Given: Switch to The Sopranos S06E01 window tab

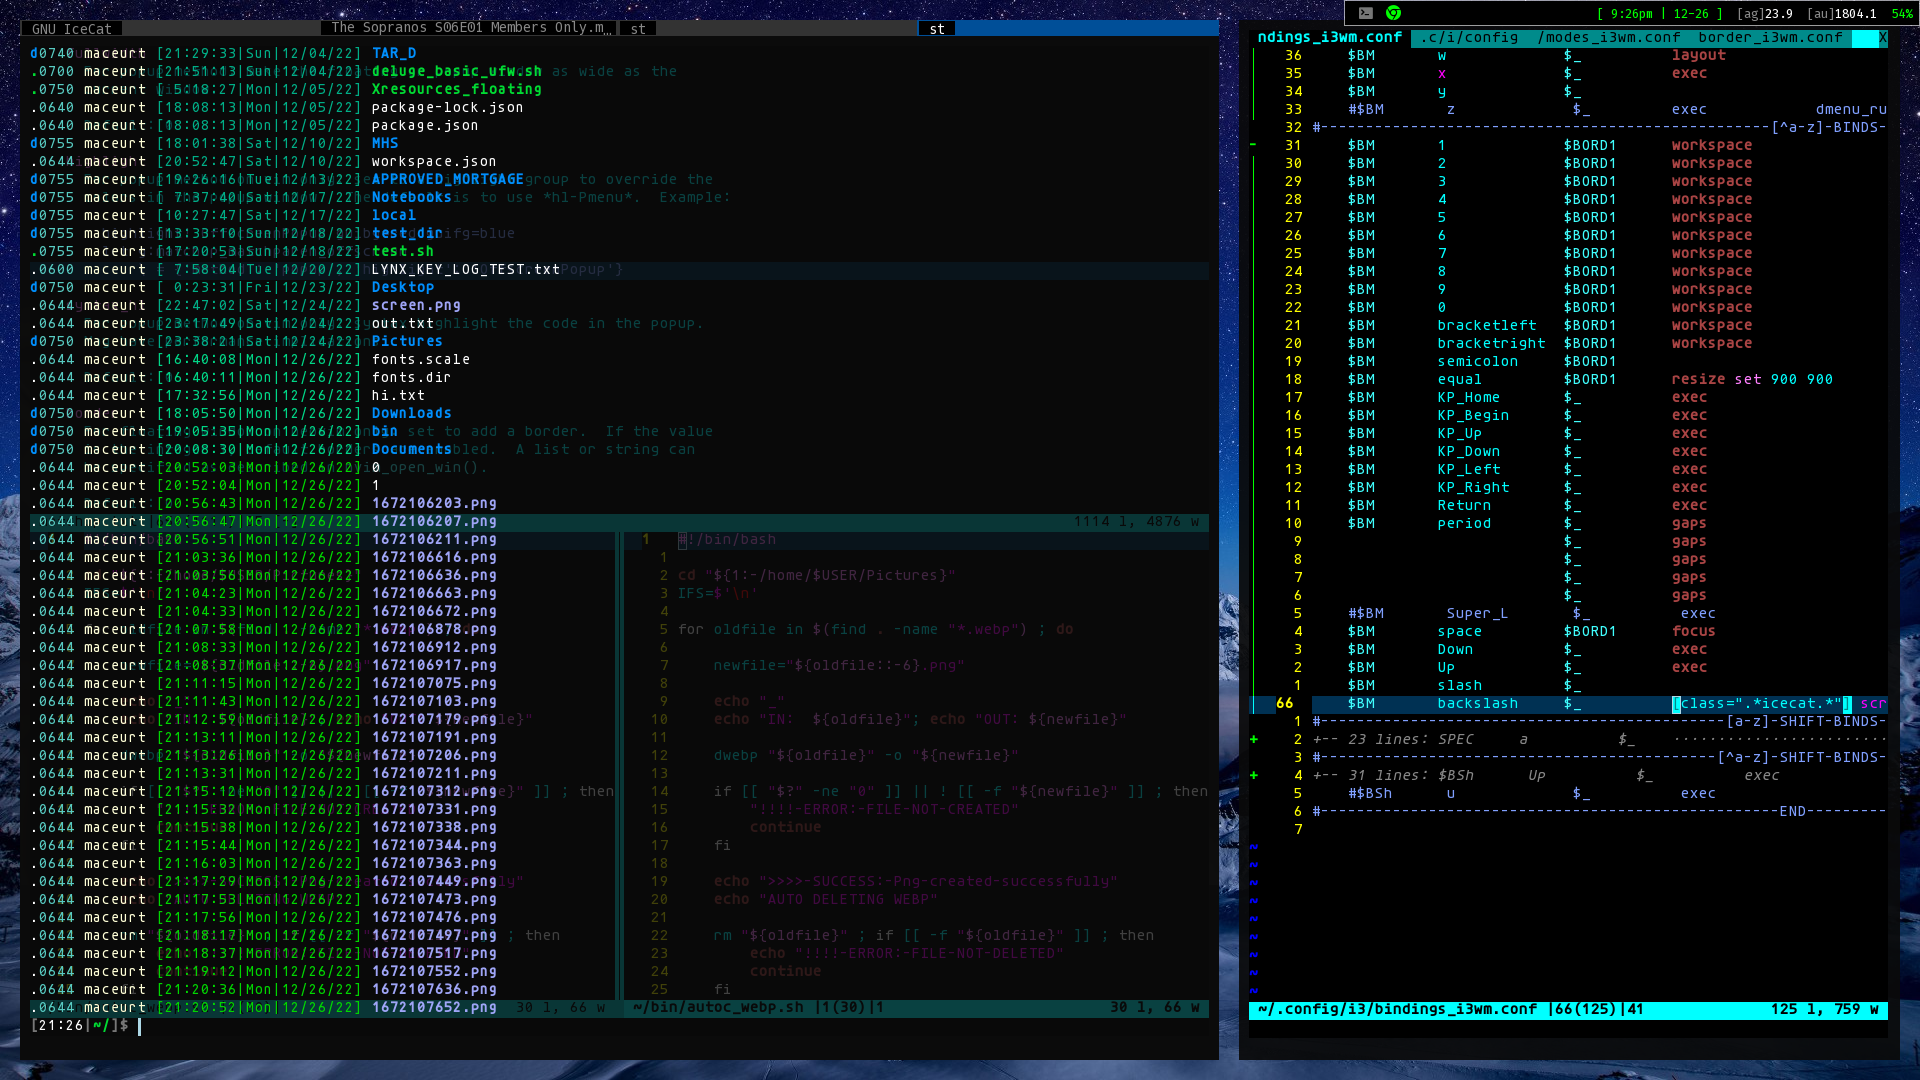Looking at the screenshot, I should pos(468,28).
